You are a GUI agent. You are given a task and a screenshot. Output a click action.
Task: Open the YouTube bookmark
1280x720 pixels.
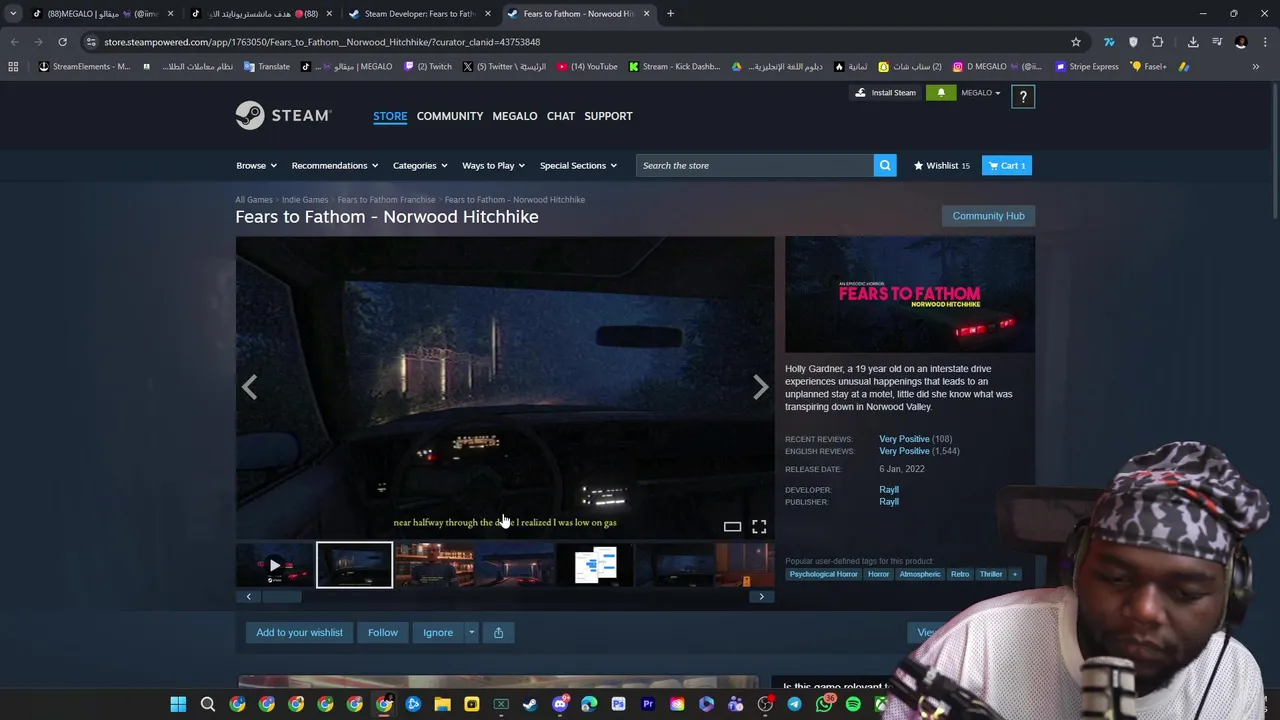pyautogui.click(x=588, y=66)
